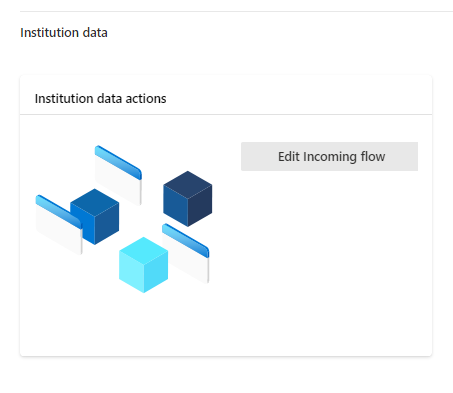This screenshot has height=393, width=453.
Task: Click the lower-right window panel icon
Action: tap(186, 254)
